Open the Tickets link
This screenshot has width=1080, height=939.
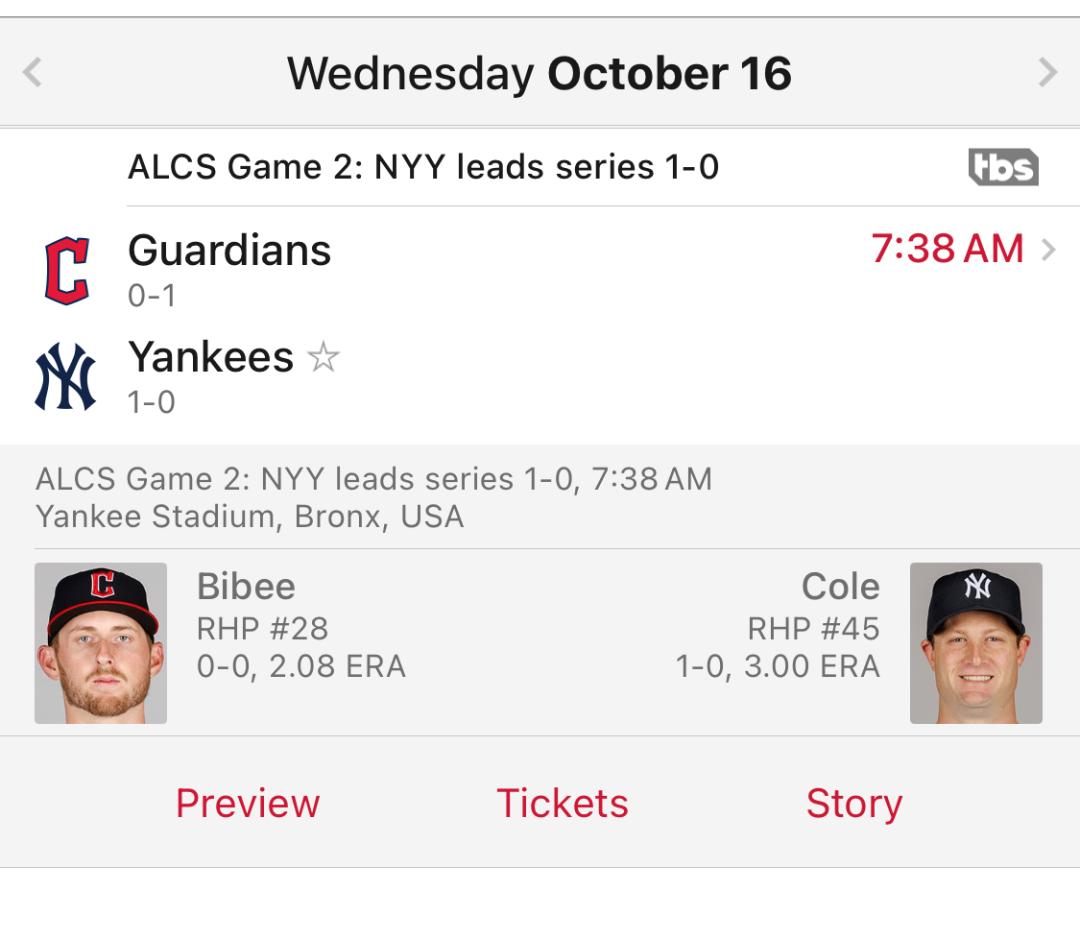[562, 803]
